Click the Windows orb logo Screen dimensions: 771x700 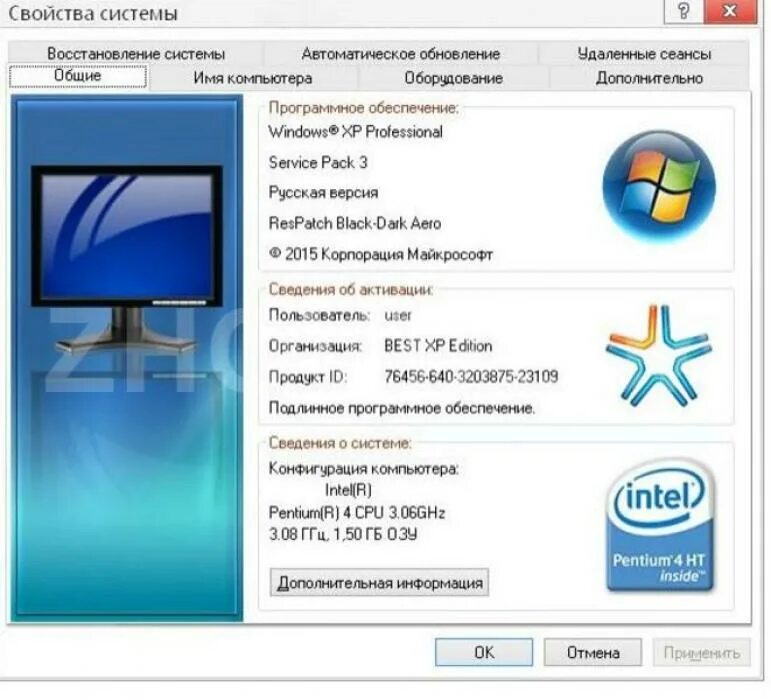coord(659,186)
